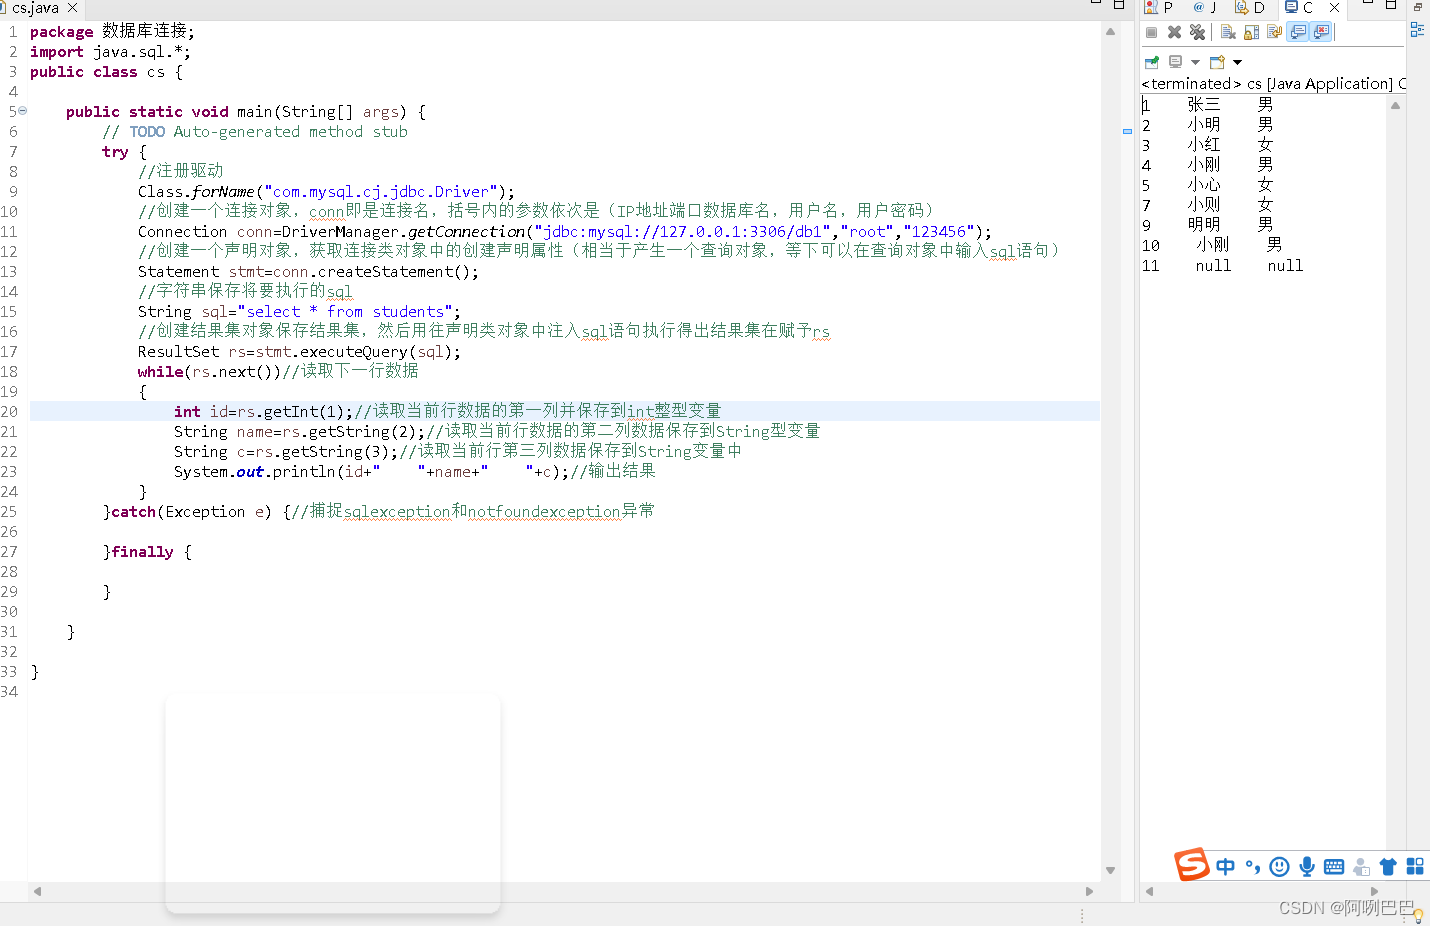The width and height of the screenshot is (1430, 926).
Task: Click the Restore icon in the right trim
Action: (1417, 7)
